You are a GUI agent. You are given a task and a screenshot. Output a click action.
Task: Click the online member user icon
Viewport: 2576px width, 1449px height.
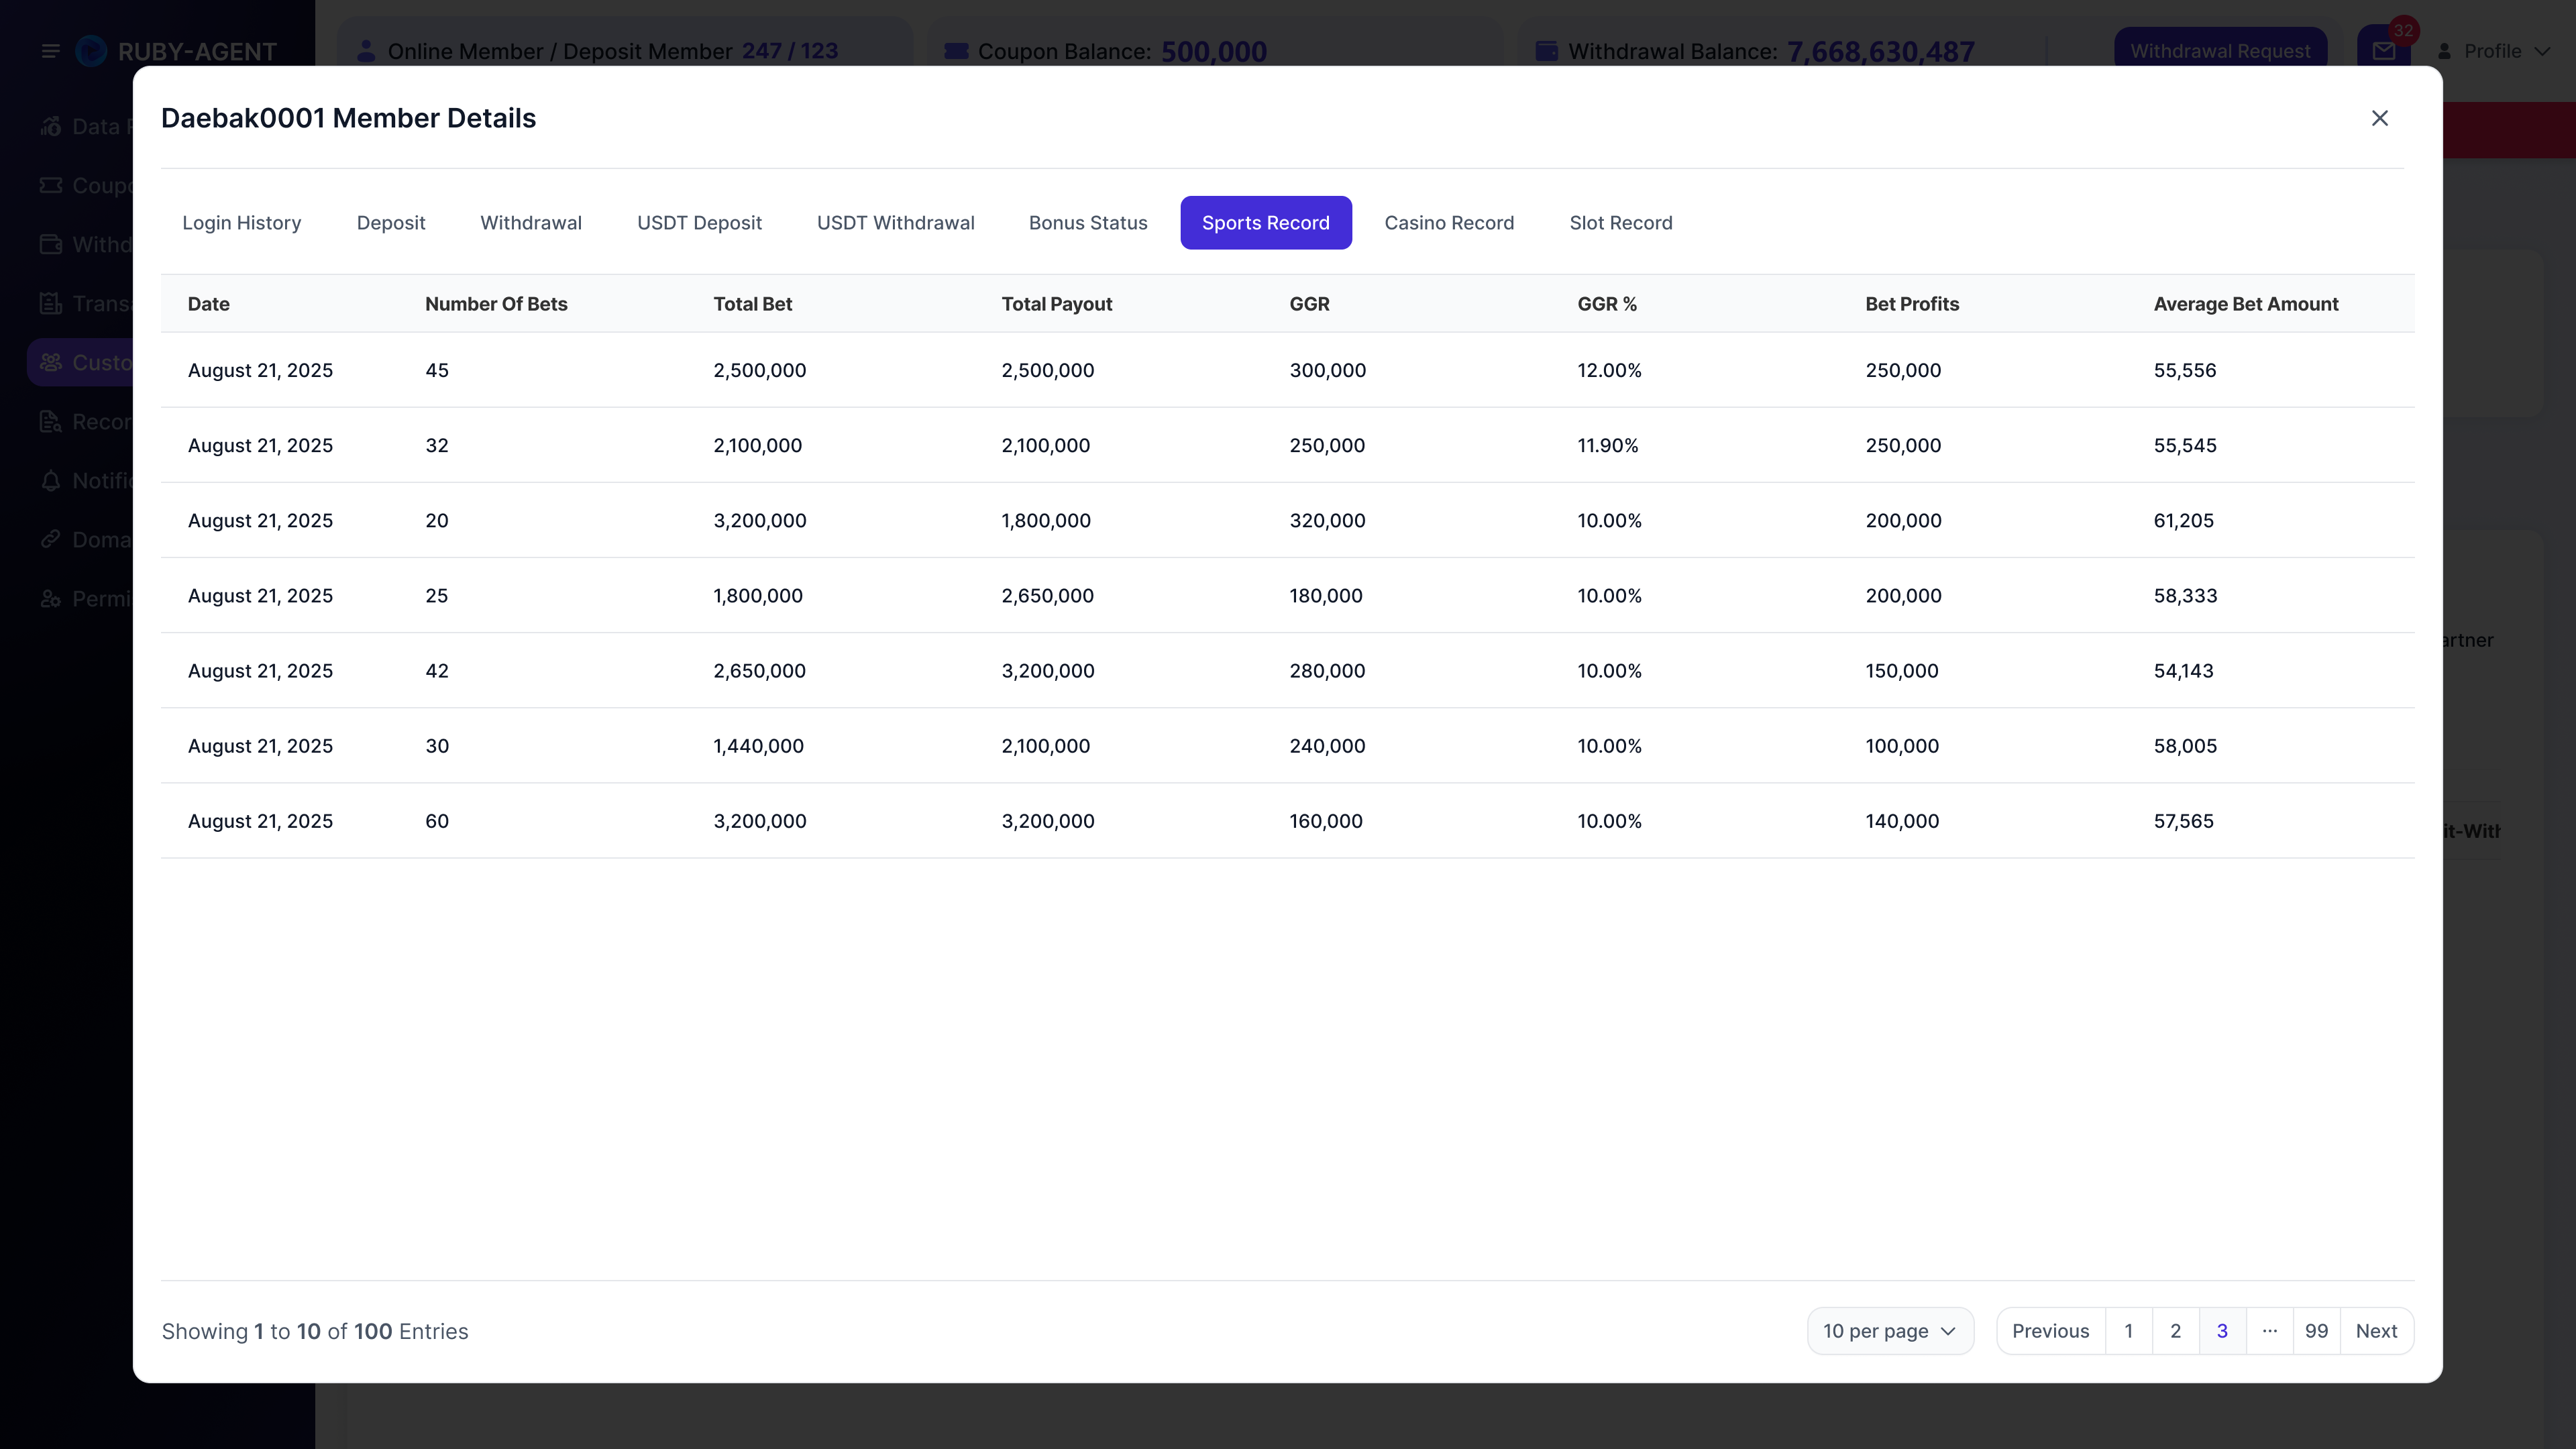tap(365, 50)
